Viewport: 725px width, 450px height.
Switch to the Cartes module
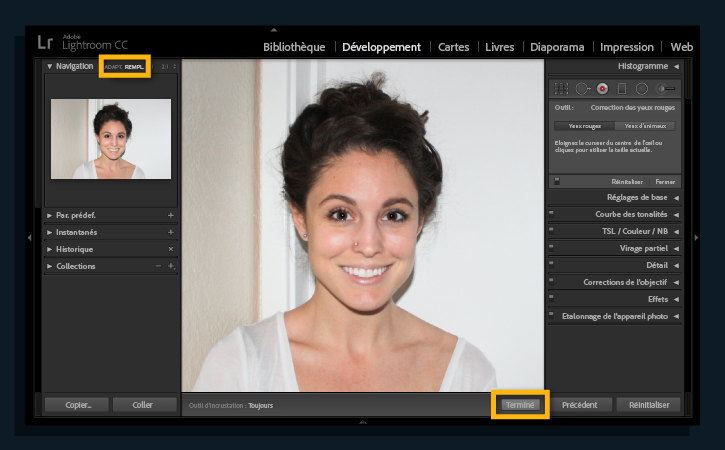(454, 47)
